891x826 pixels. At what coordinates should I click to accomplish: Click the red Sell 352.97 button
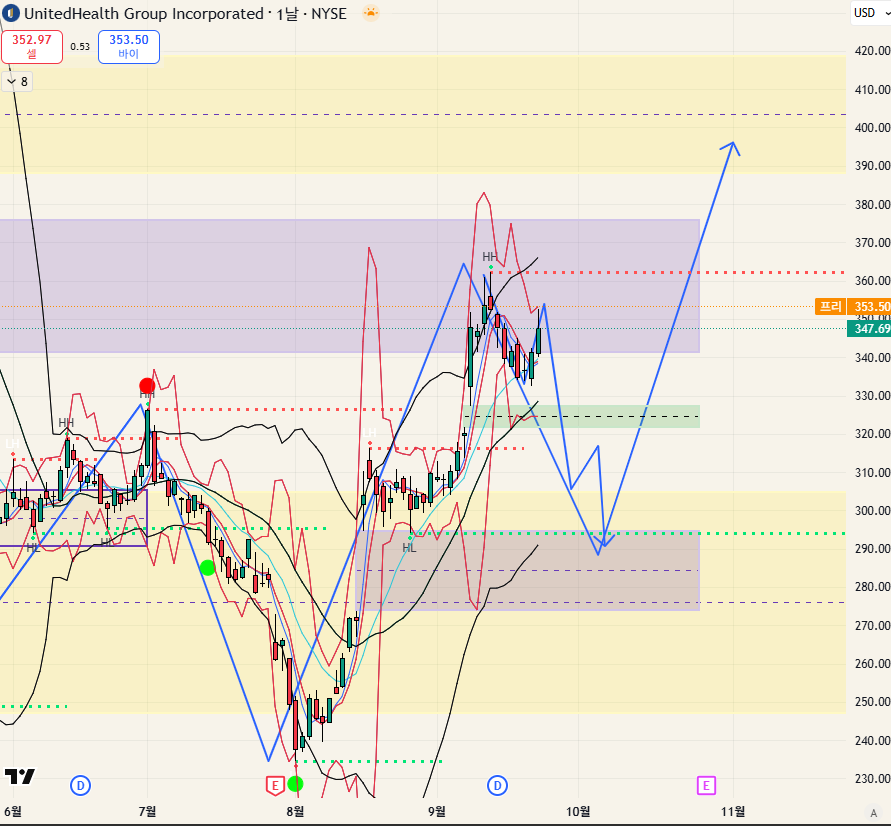pyautogui.click(x=32, y=47)
